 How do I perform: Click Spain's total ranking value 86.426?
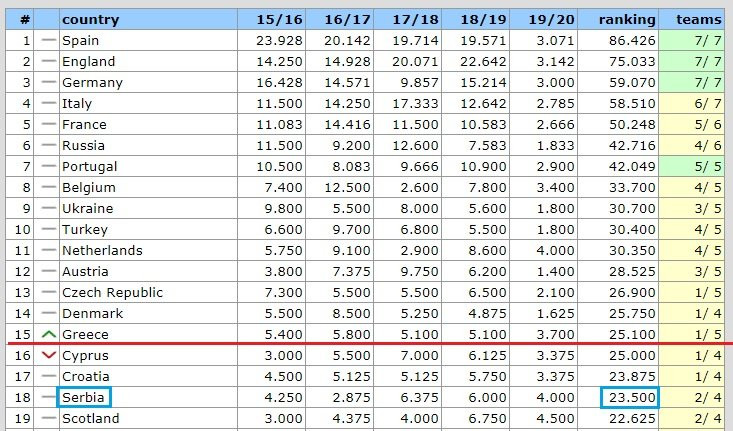(631, 41)
